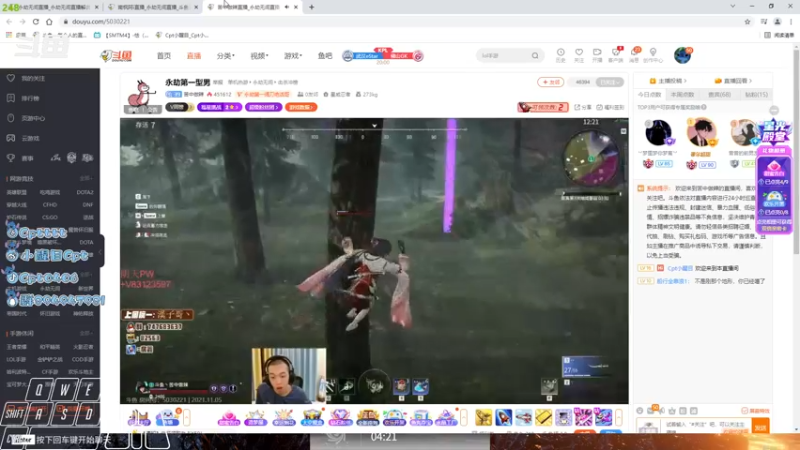
Task: Click the search magnifier icon
Action: (535, 56)
